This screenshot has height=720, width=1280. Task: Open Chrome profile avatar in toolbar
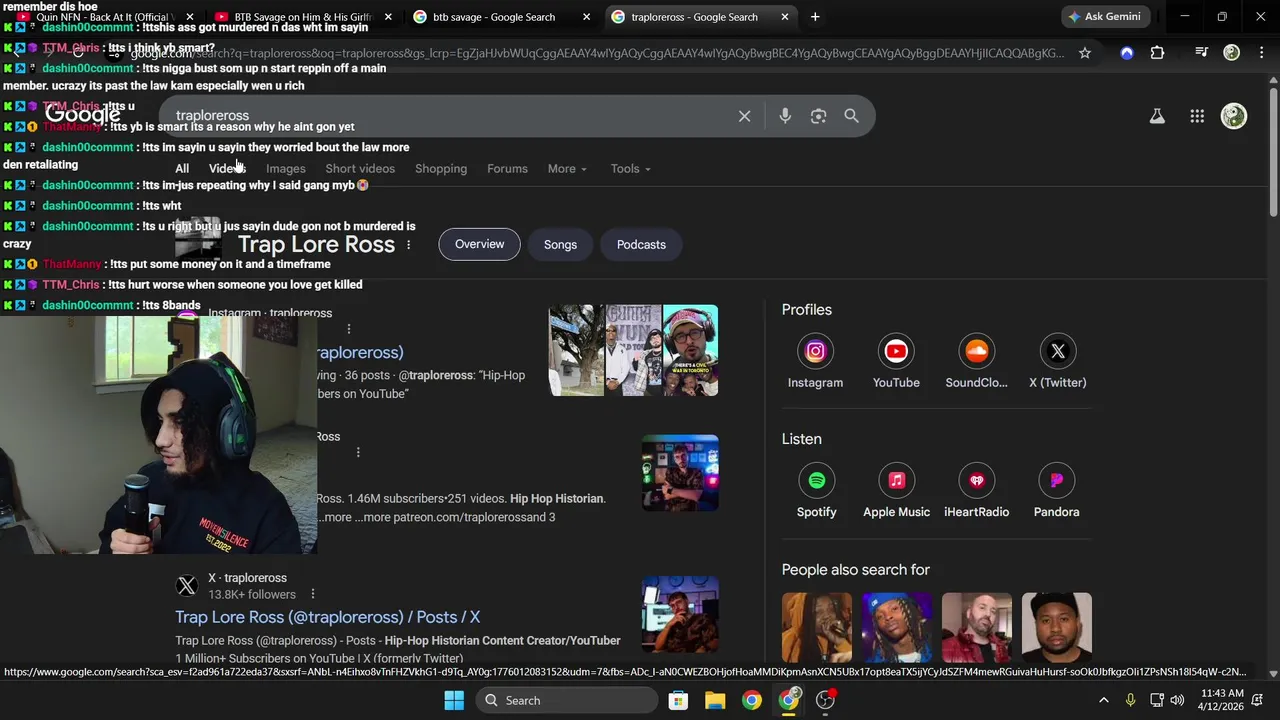[x=1232, y=53]
